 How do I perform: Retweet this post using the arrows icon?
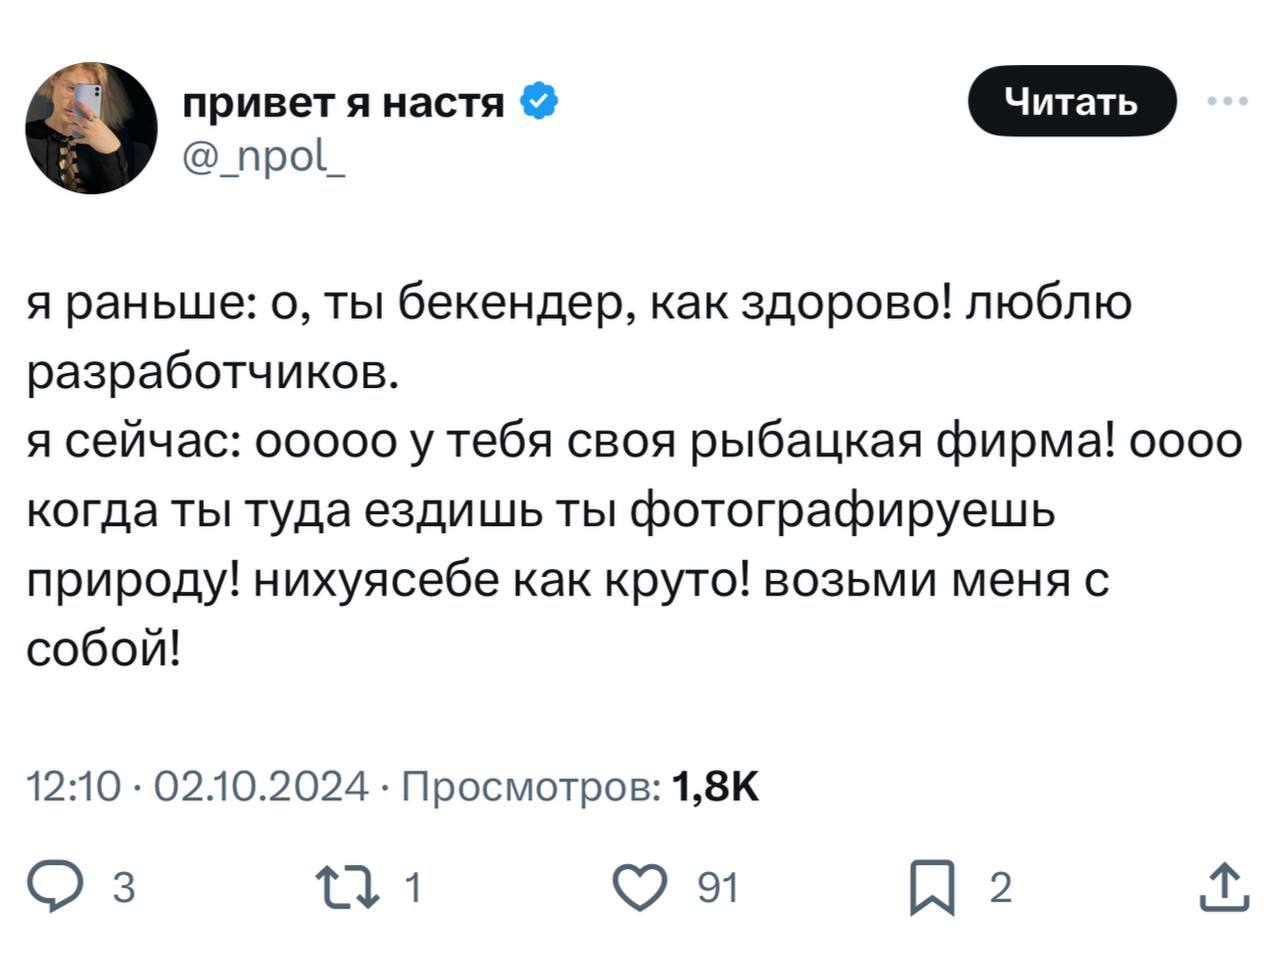[347, 887]
